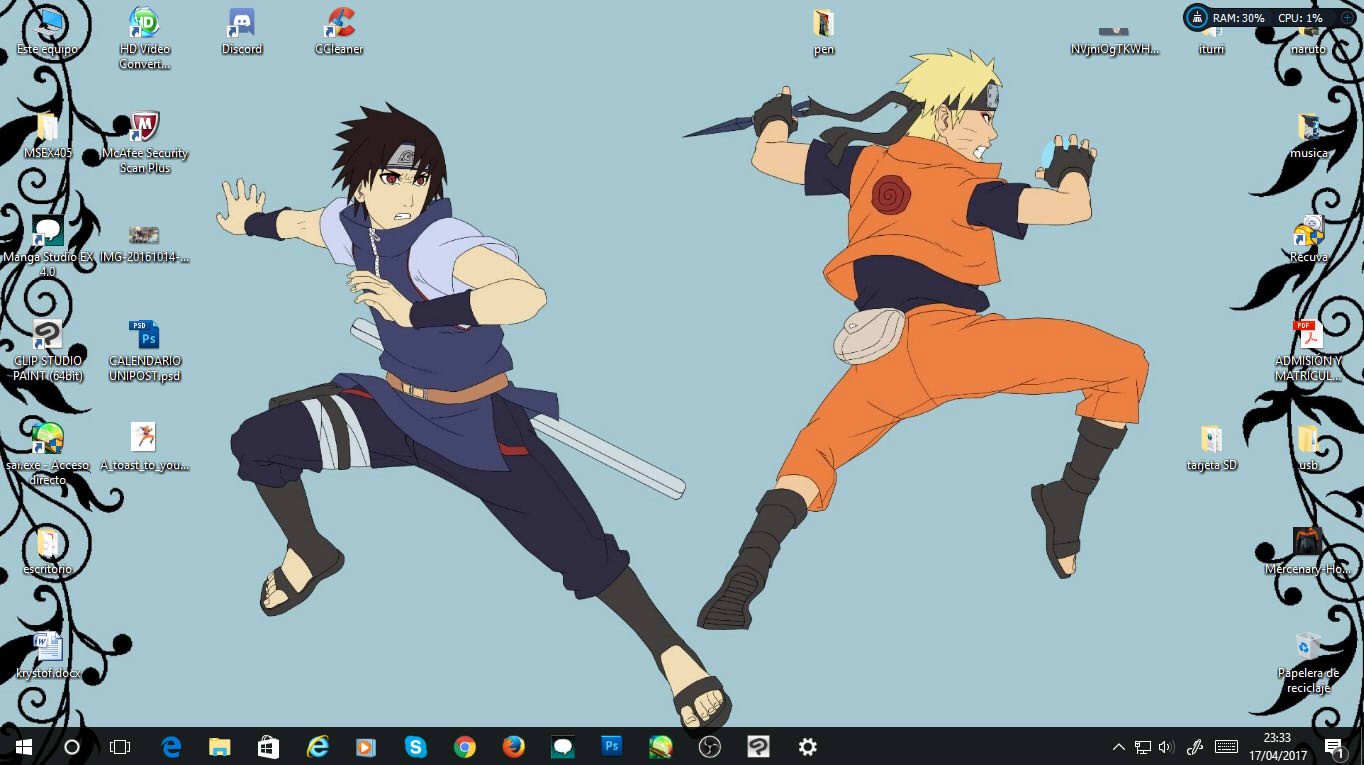Select the escritorio folder

[47, 551]
